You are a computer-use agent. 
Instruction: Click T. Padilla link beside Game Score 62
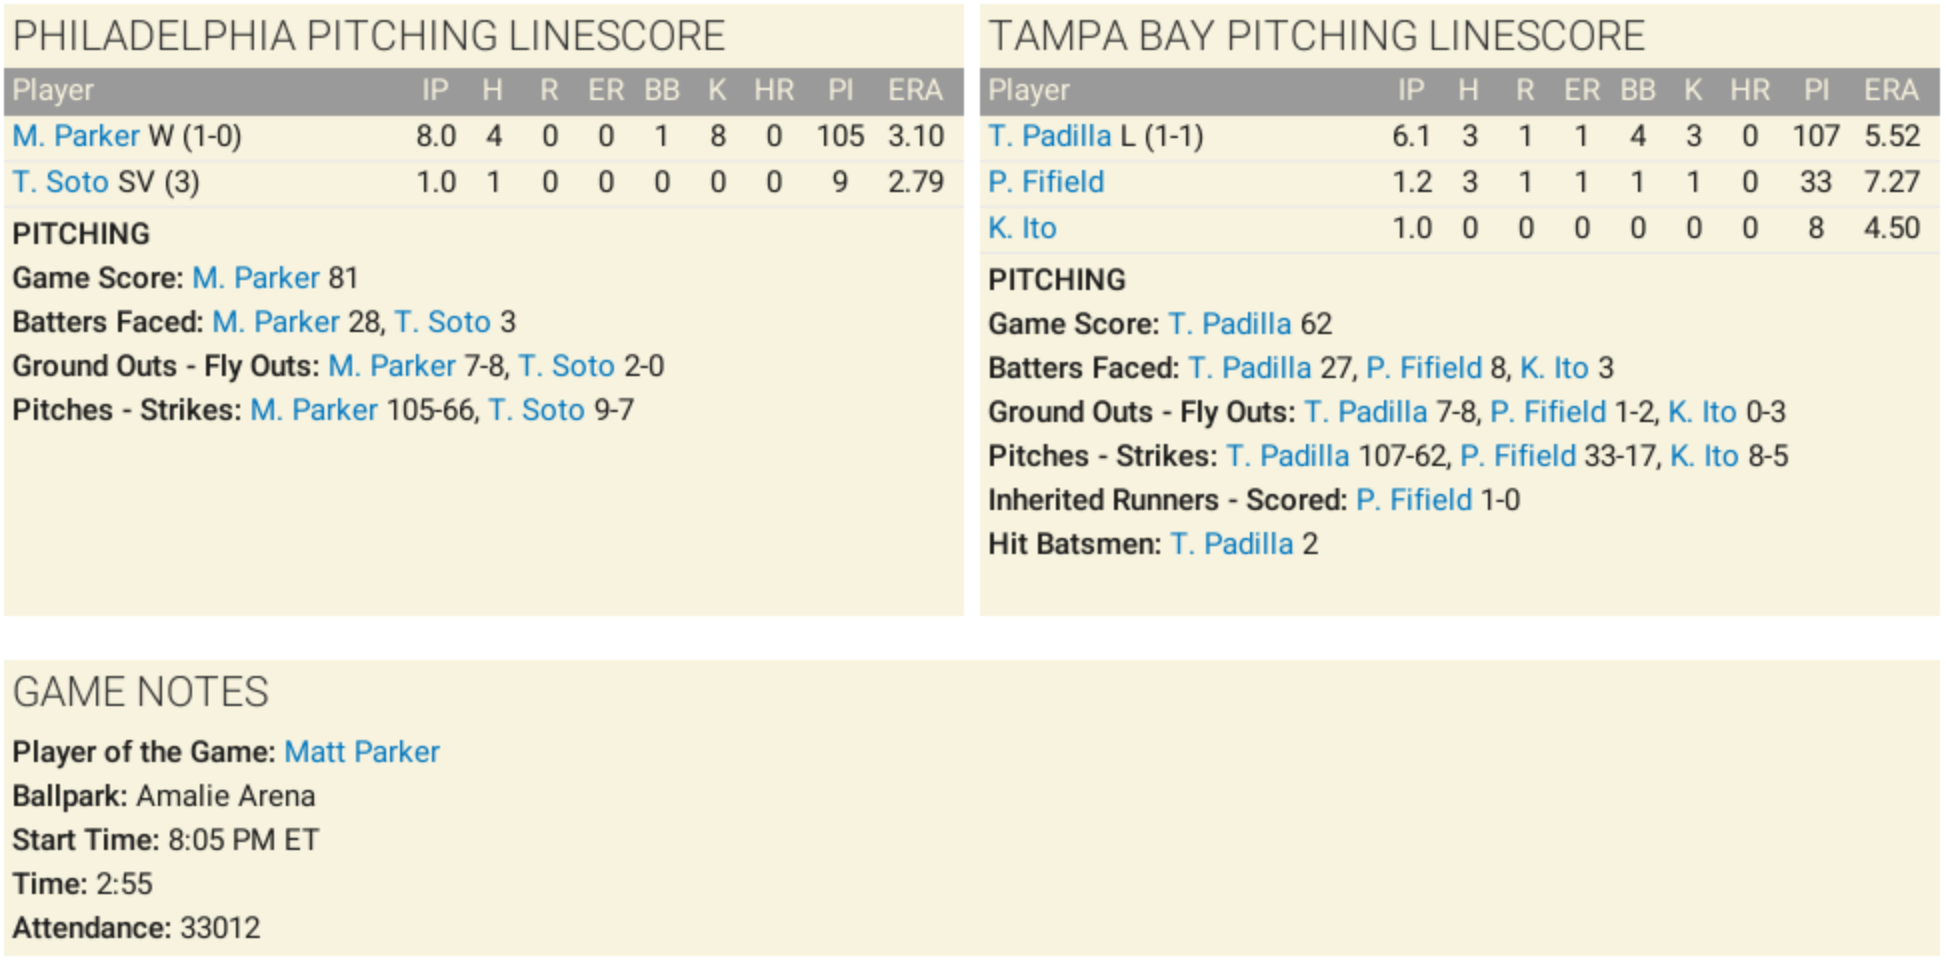click(1230, 324)
